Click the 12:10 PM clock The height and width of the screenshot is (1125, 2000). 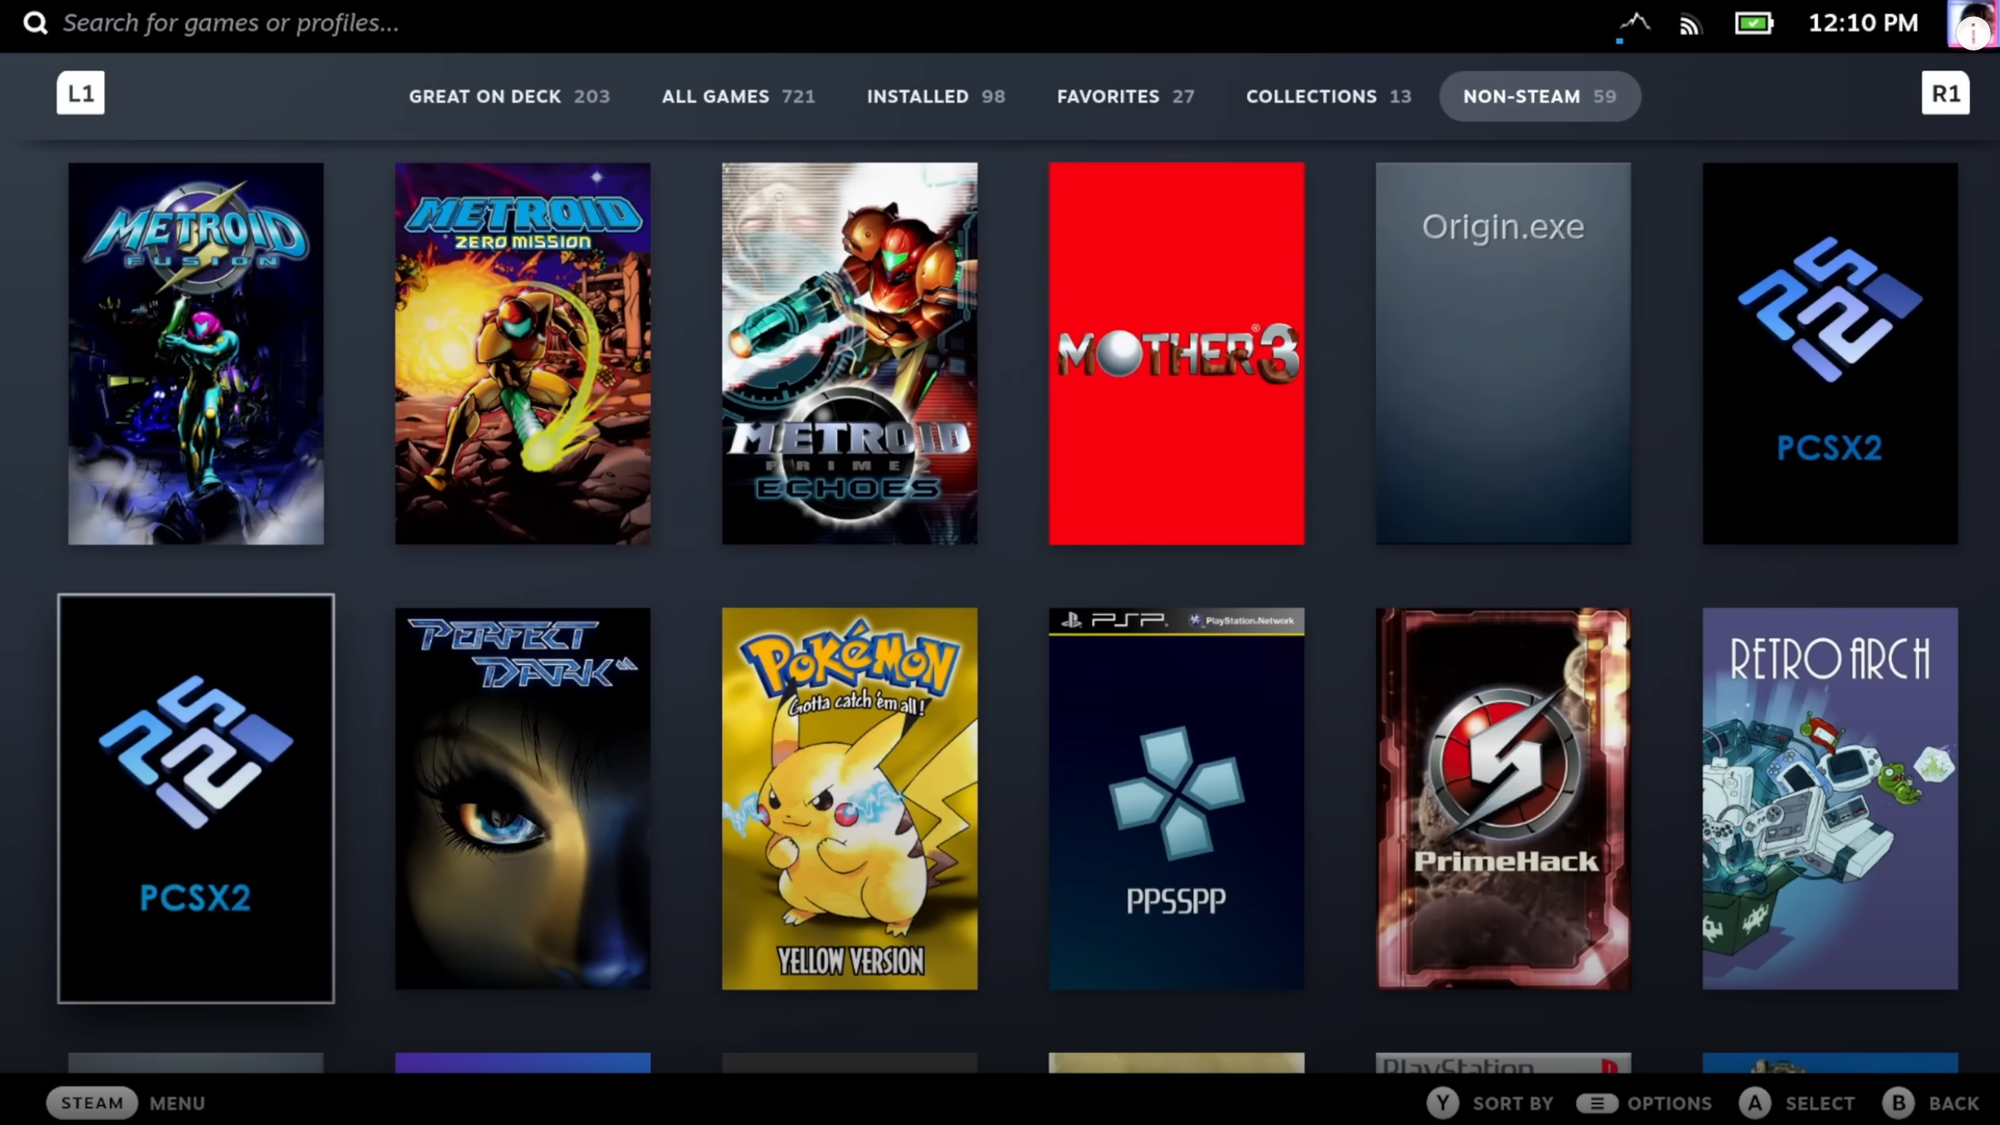coord(1863,23)
